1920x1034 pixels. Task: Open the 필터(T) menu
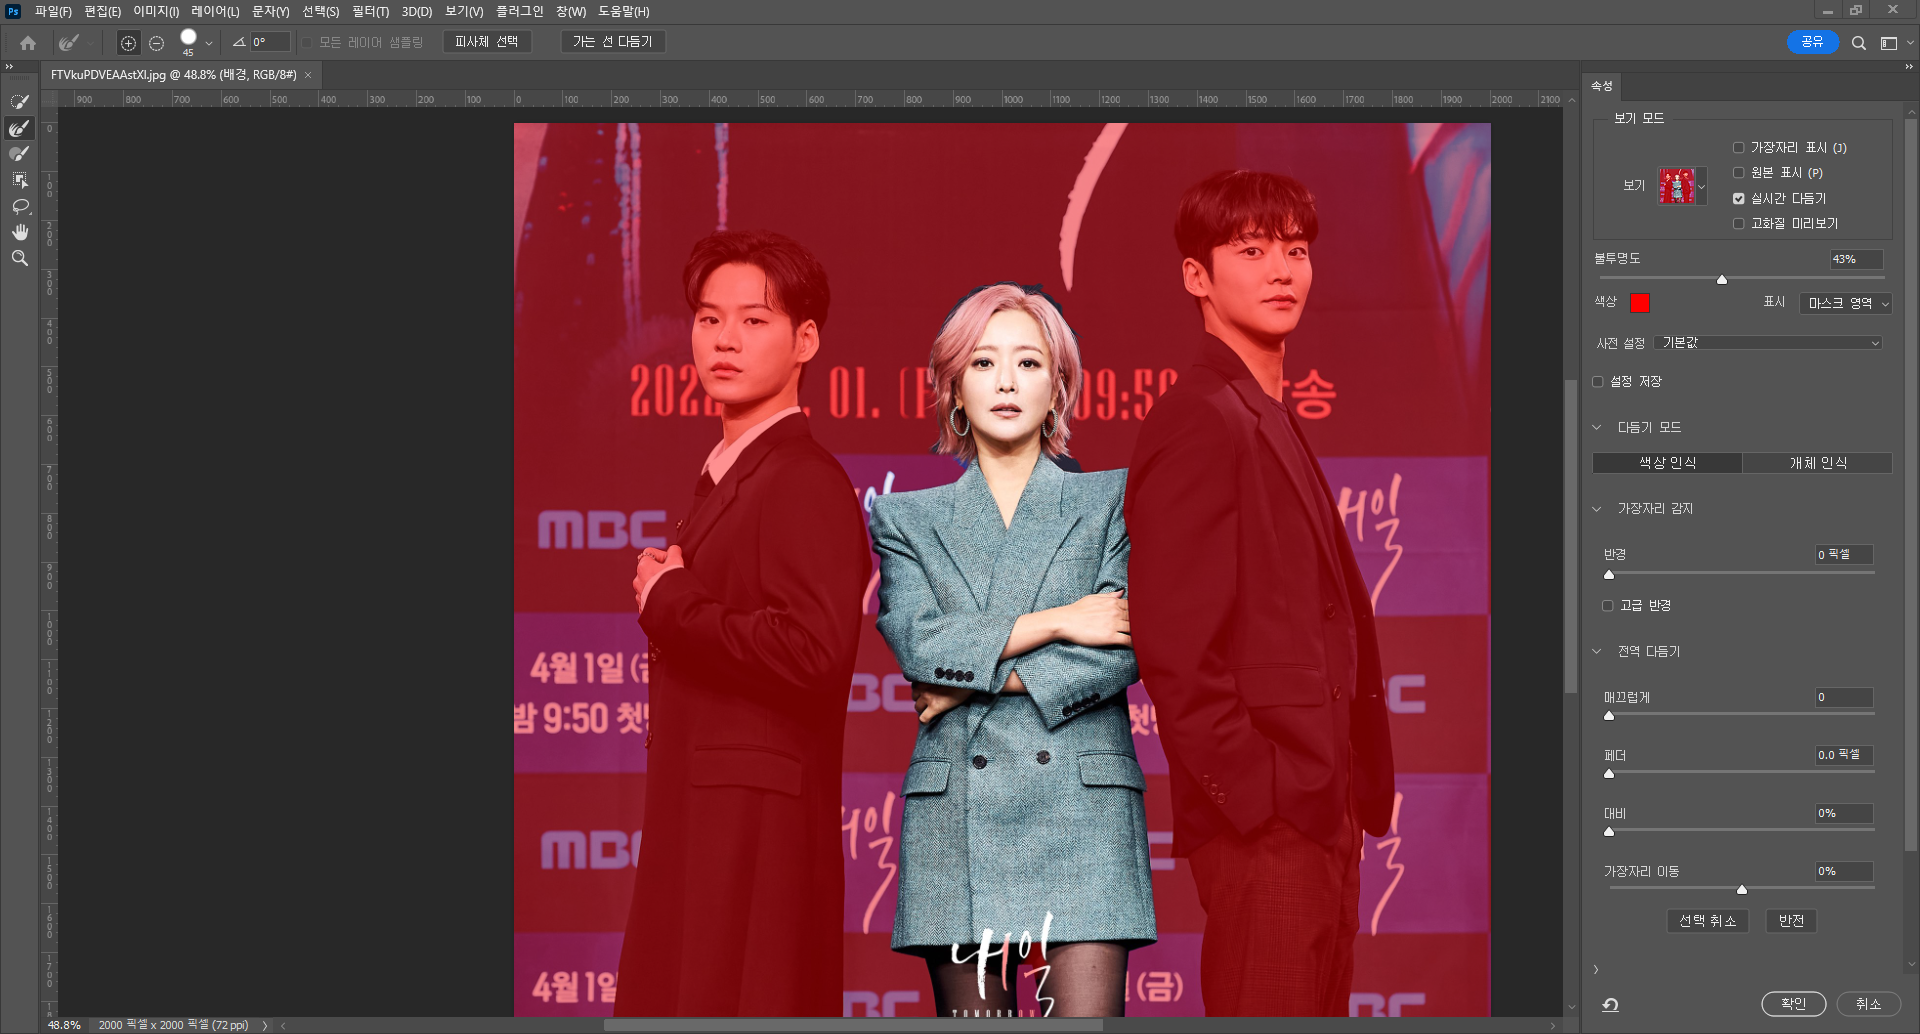pyautogui.click(x=371, y=12)
